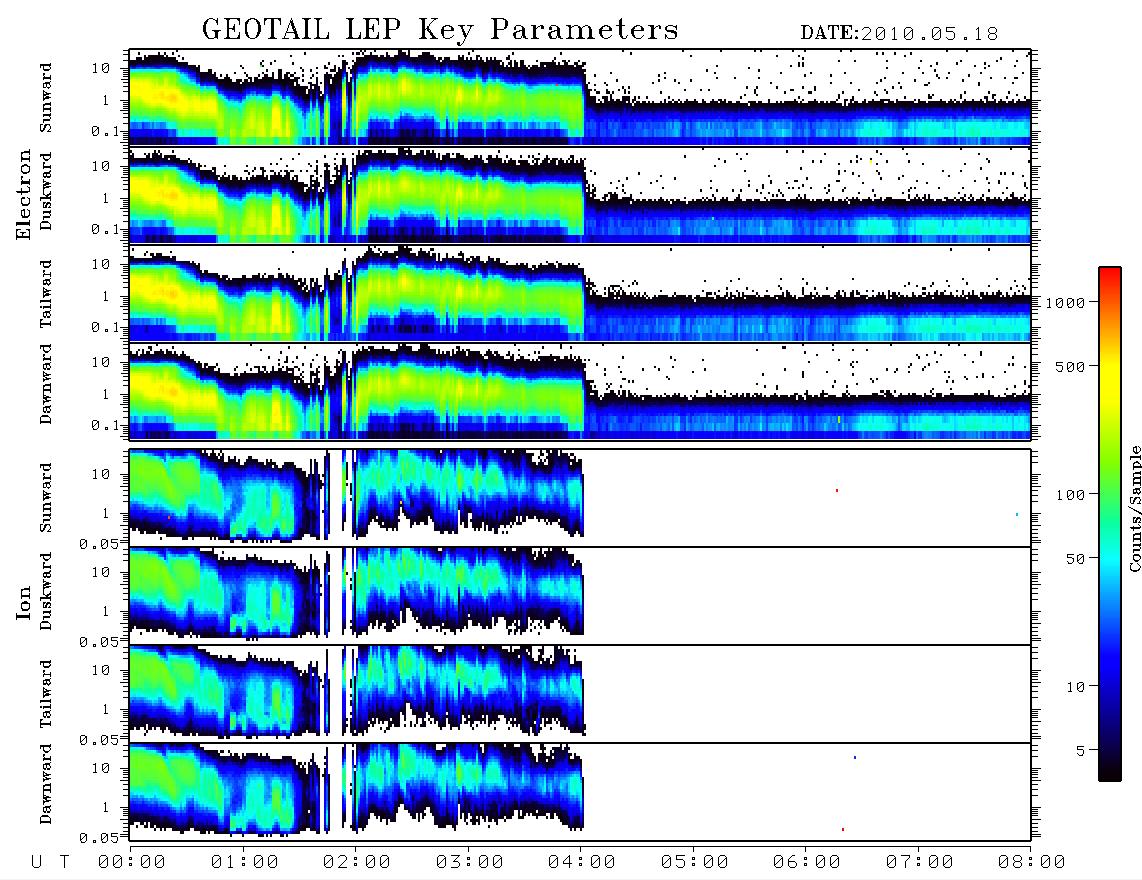Viewport: 1142px width, 880px height.
Task: Click the 01:00 time axis label
Action: click(245, 862)
